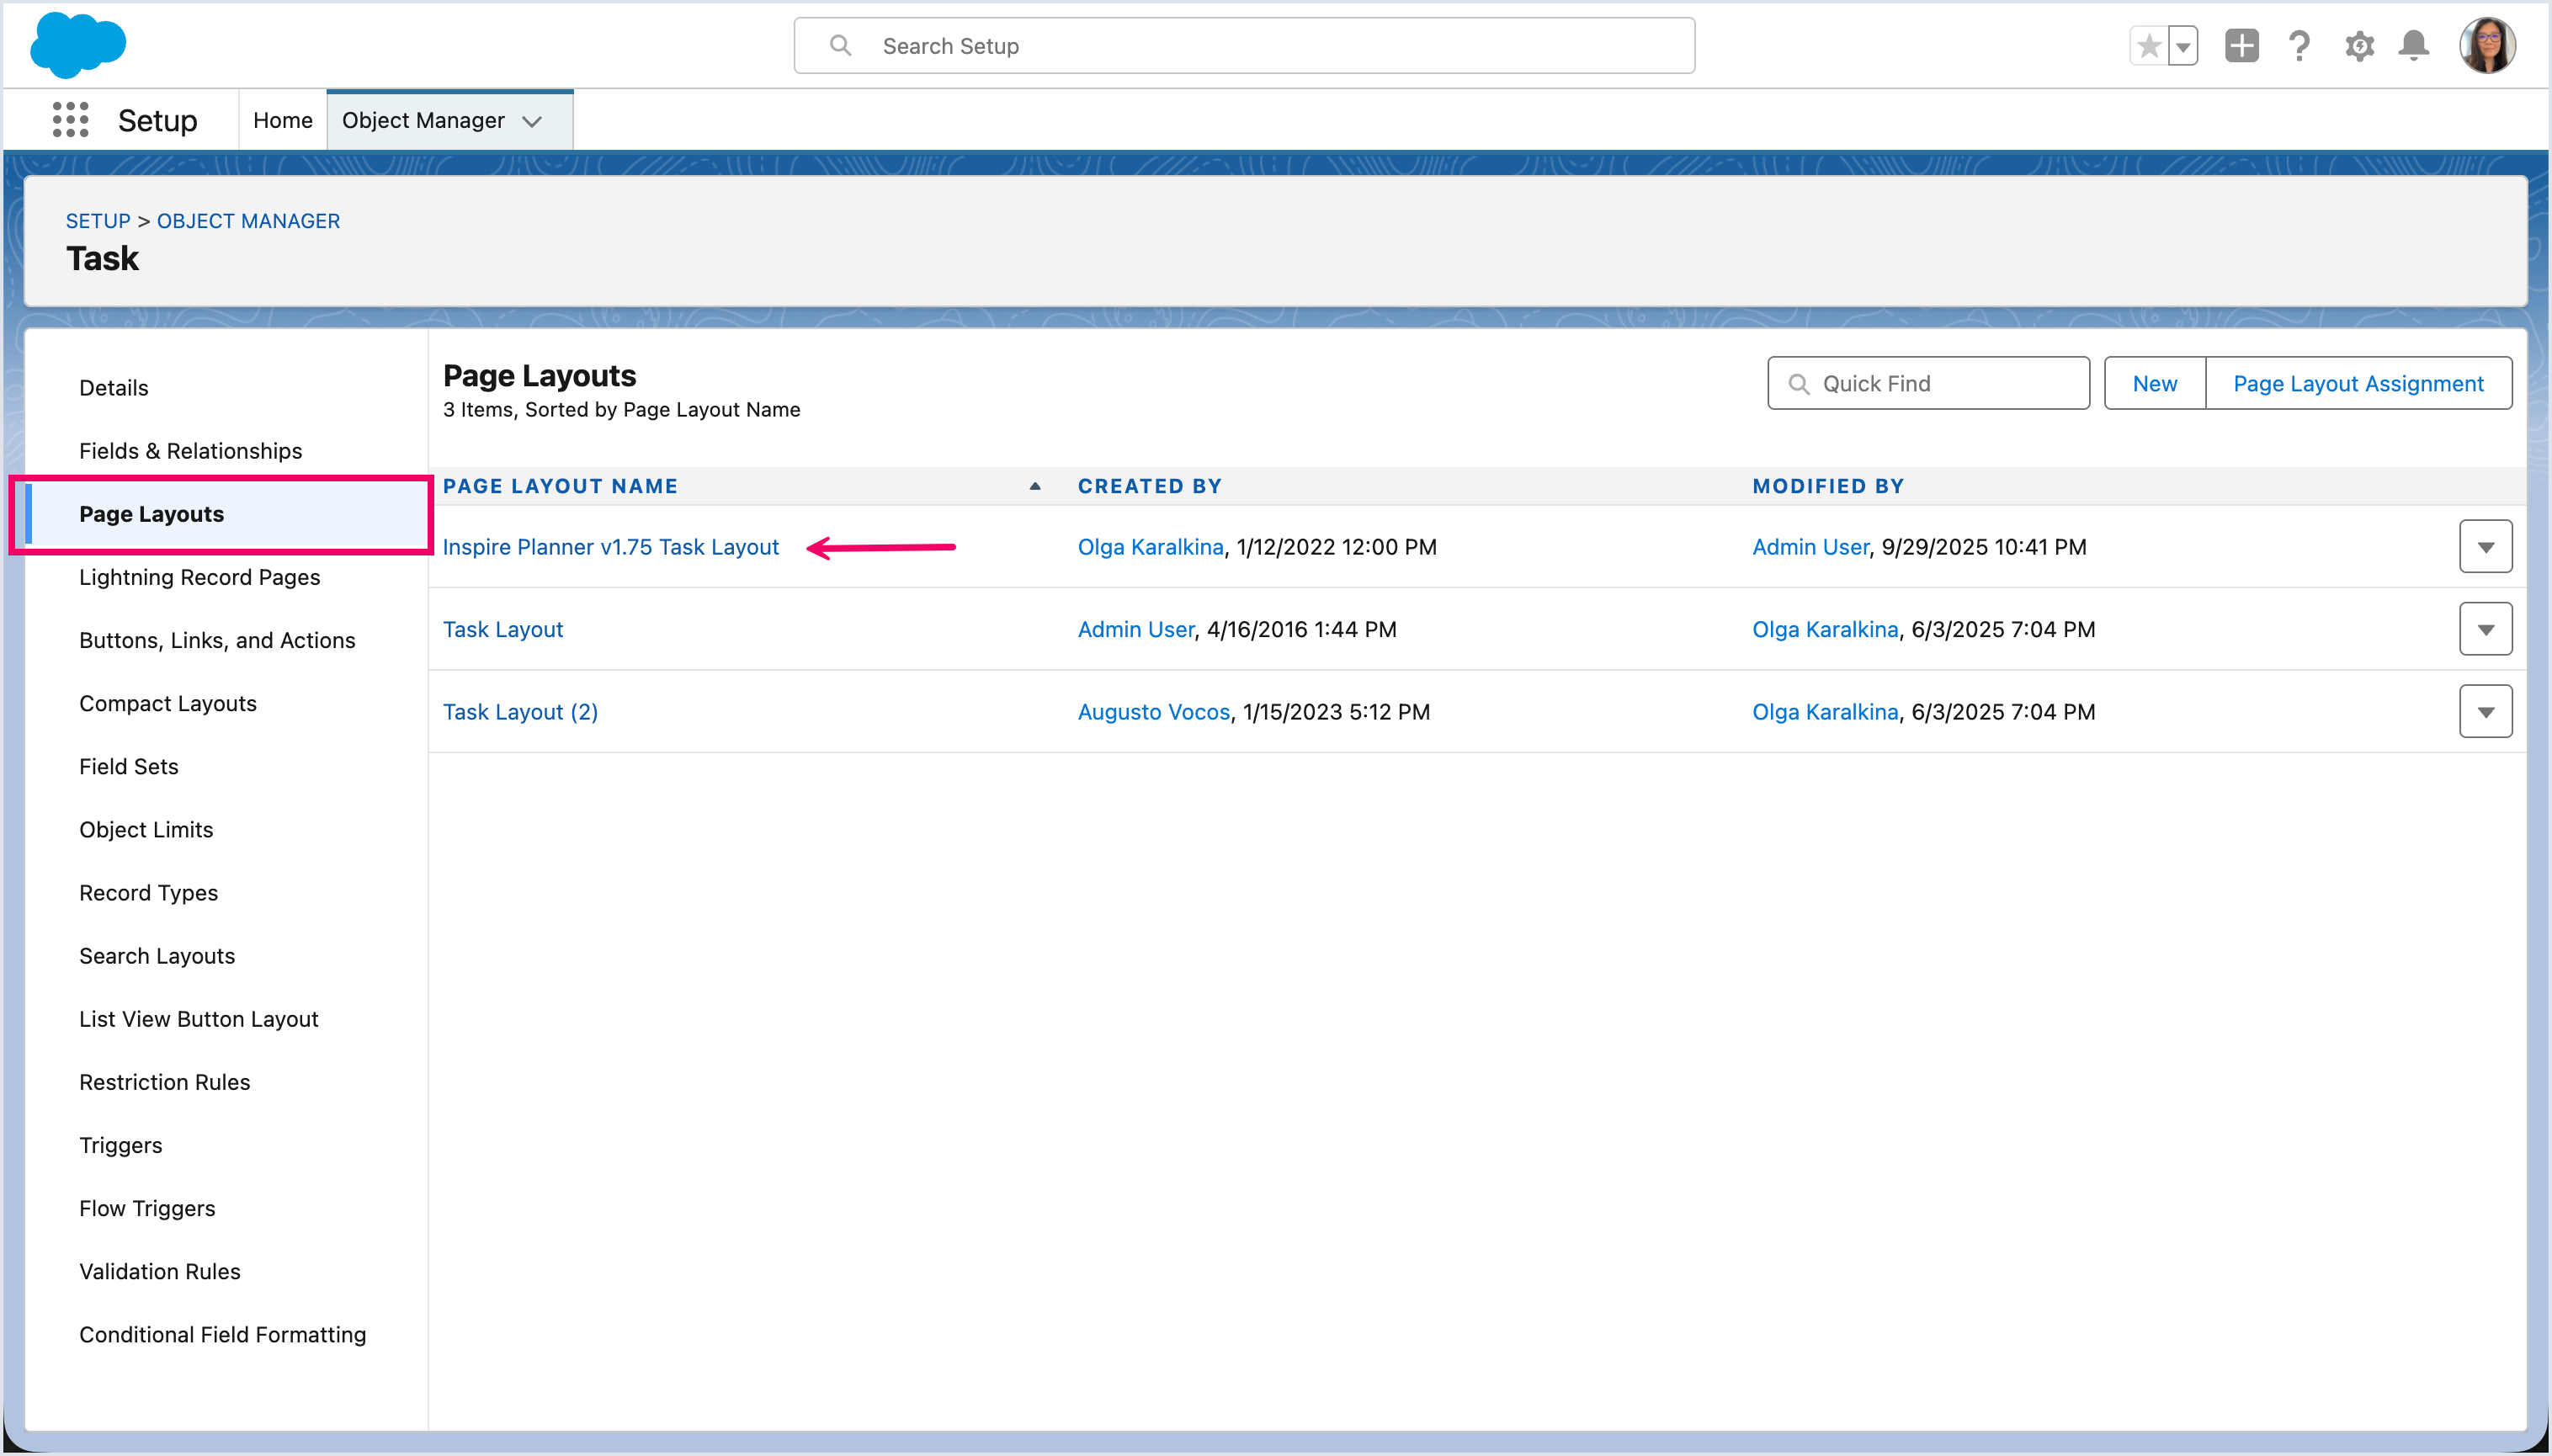
Task: Open Lightning Record Pages section
Action: pos(199,577)
